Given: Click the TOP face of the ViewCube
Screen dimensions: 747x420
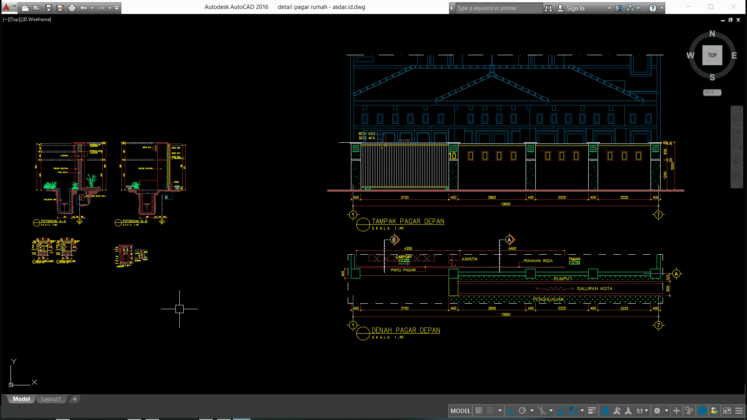Looking at the screenshot, I should coord(712,55).
